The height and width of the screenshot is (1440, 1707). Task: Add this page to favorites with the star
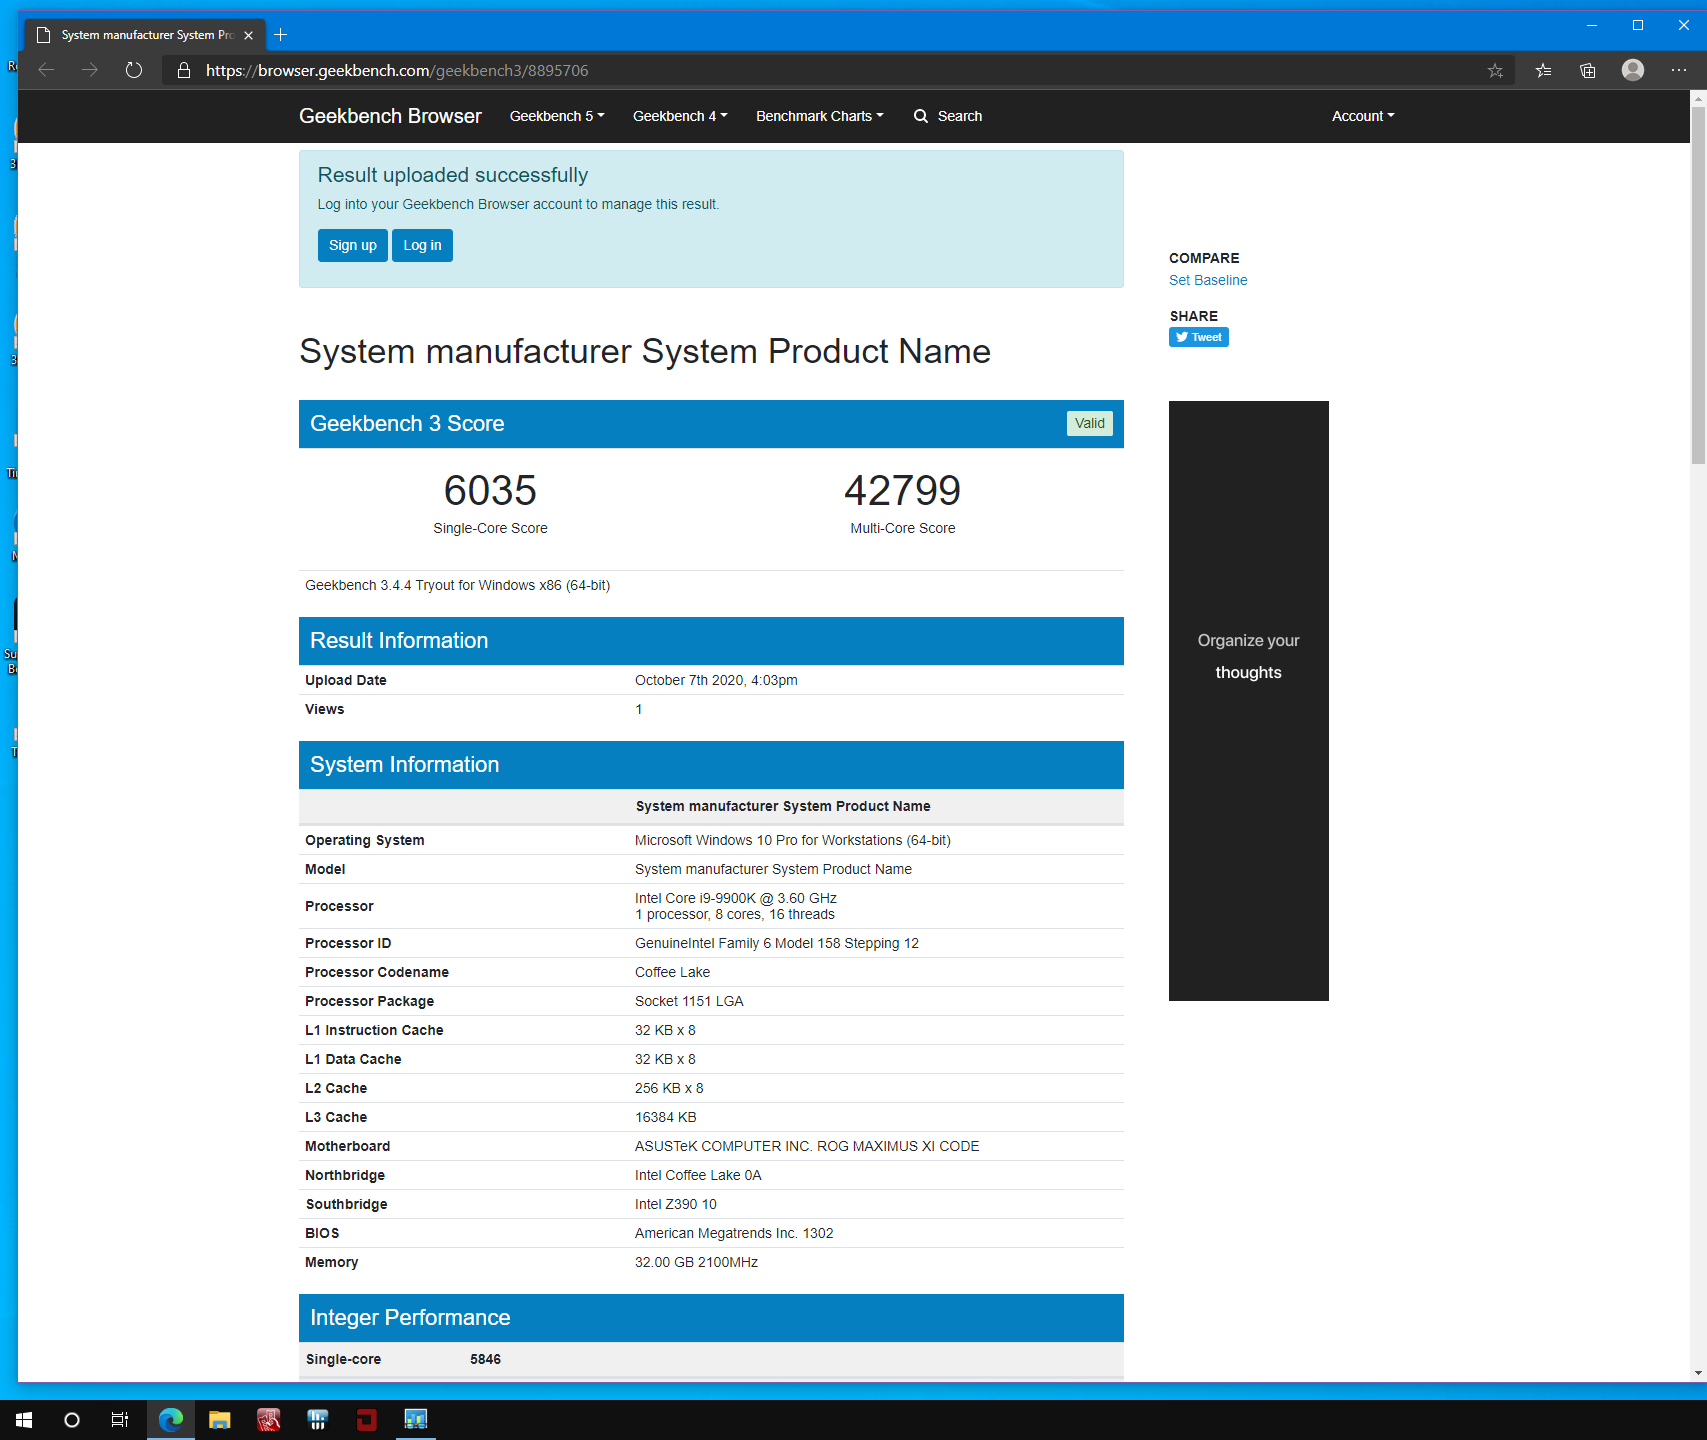click(x=1495, y=70)
